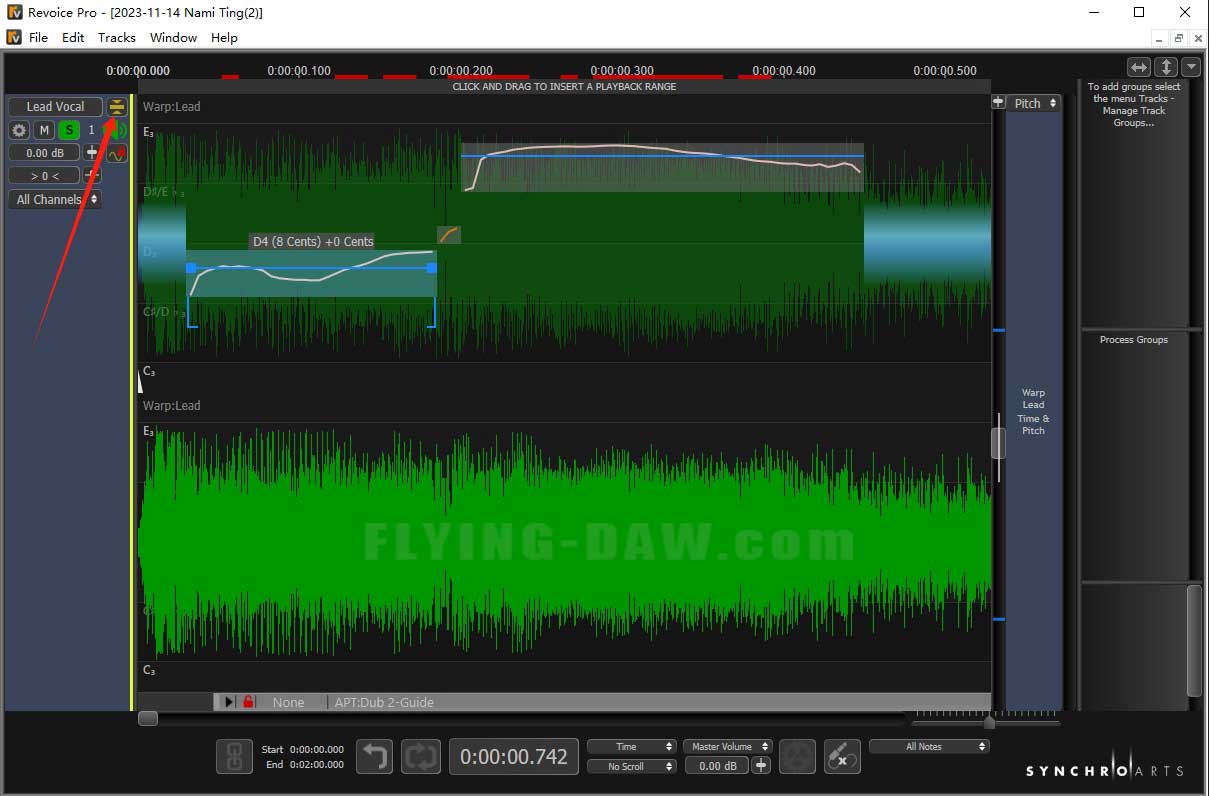Click the return-to-start arrow button
Viewport: 1209px width, 796px height.
[375, 757]
